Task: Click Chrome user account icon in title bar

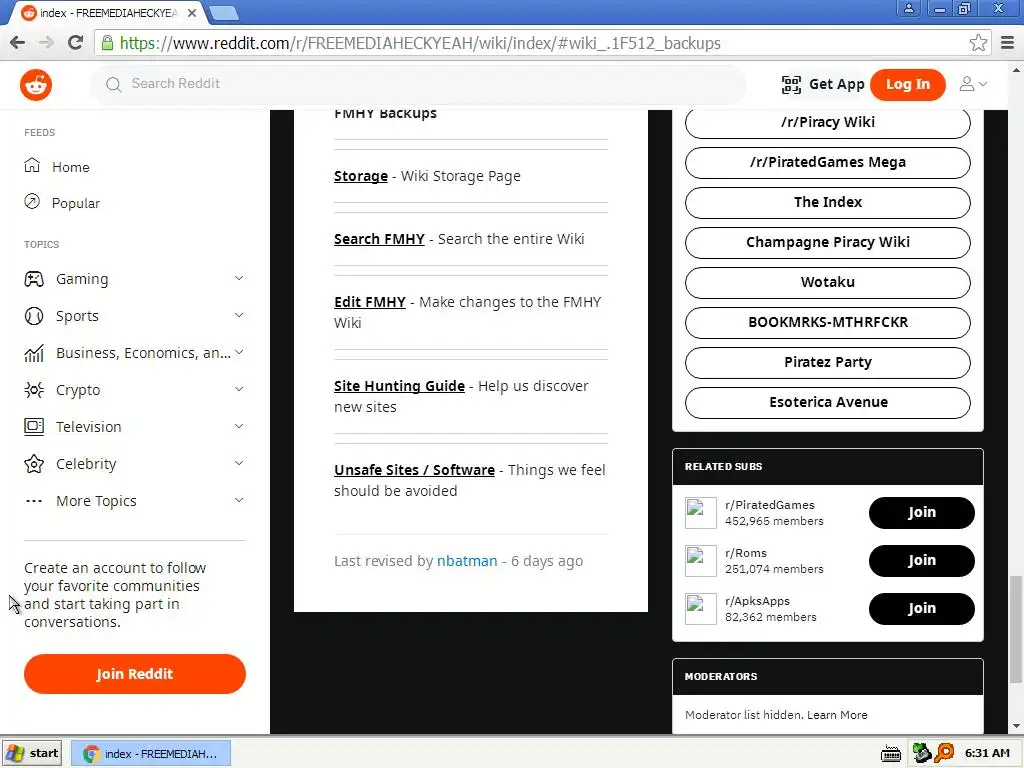Action: coord(908,8)
